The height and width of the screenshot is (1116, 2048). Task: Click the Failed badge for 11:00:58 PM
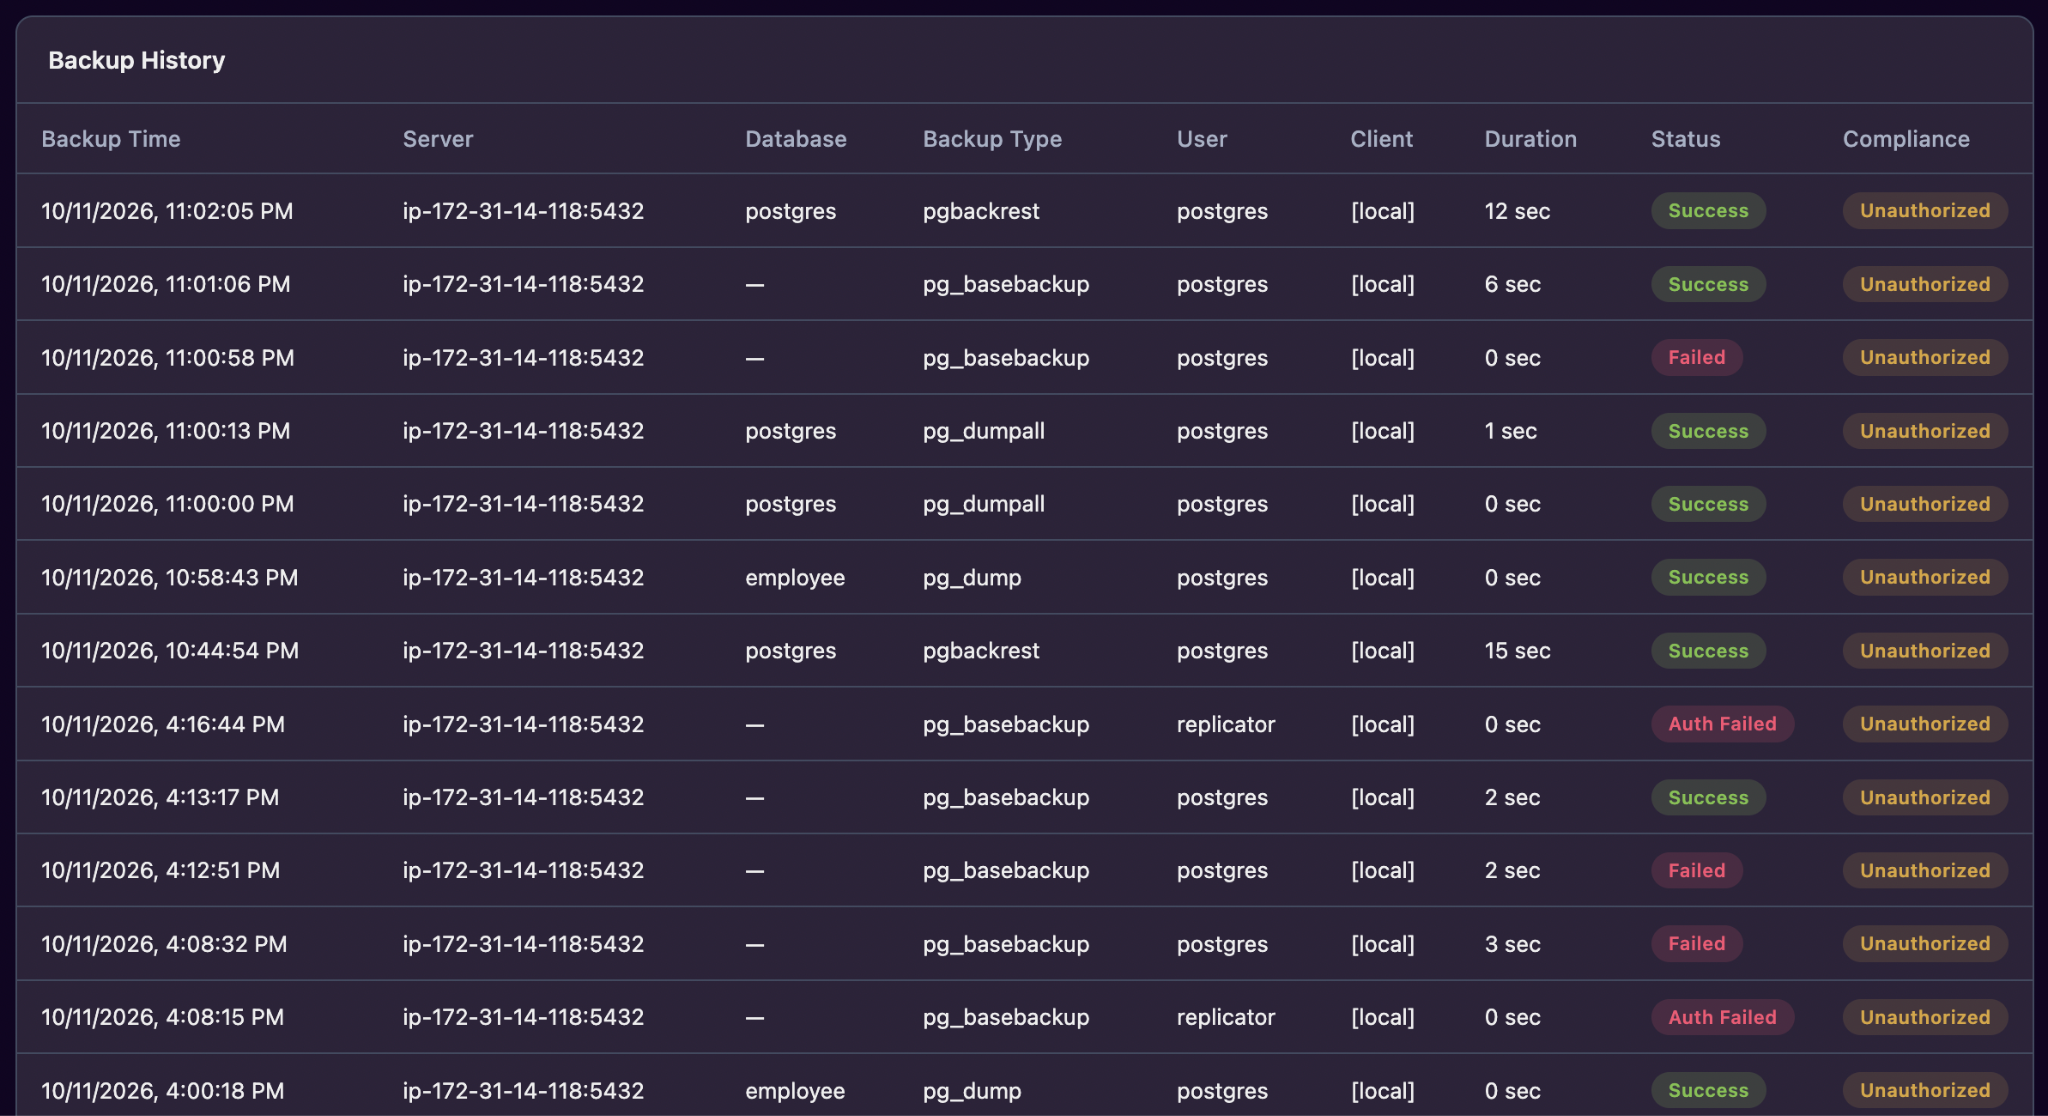coord(1697,357)
